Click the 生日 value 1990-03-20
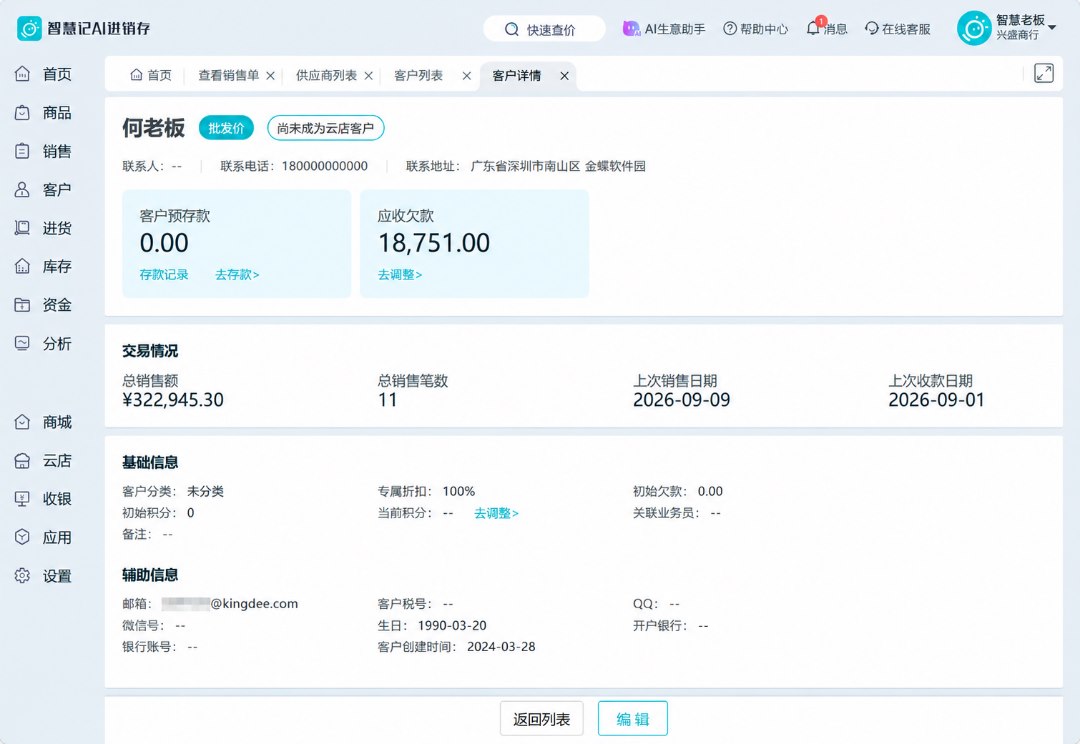 (x=452, y=626)
